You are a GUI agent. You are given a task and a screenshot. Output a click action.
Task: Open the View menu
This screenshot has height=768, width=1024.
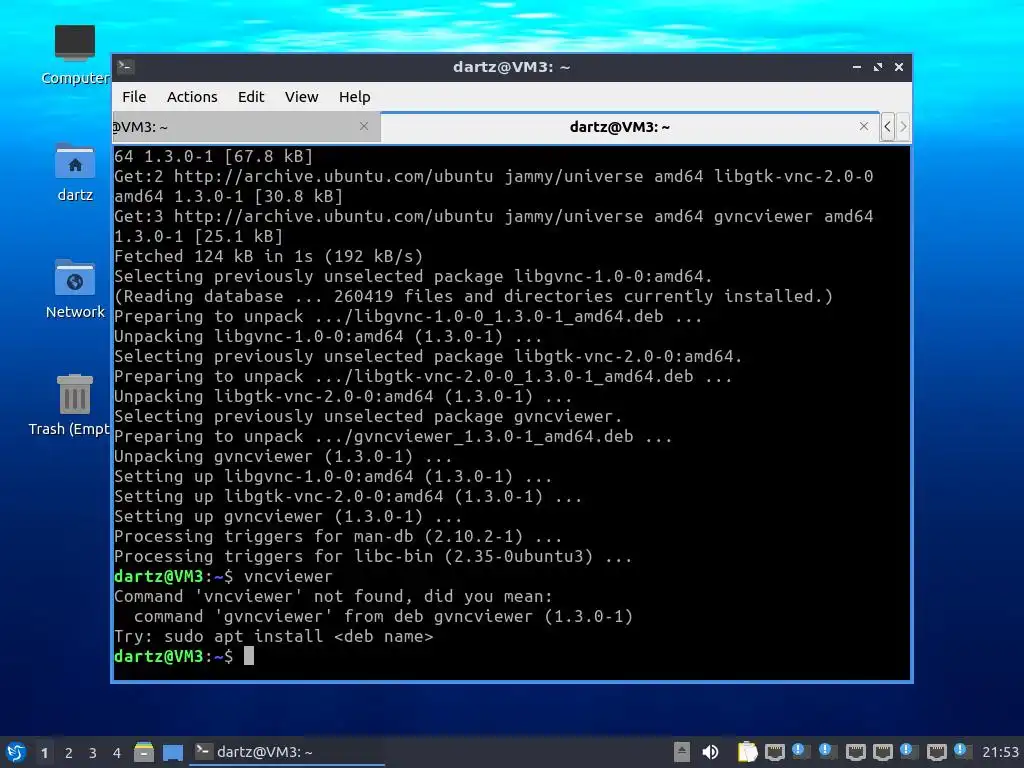301,97
